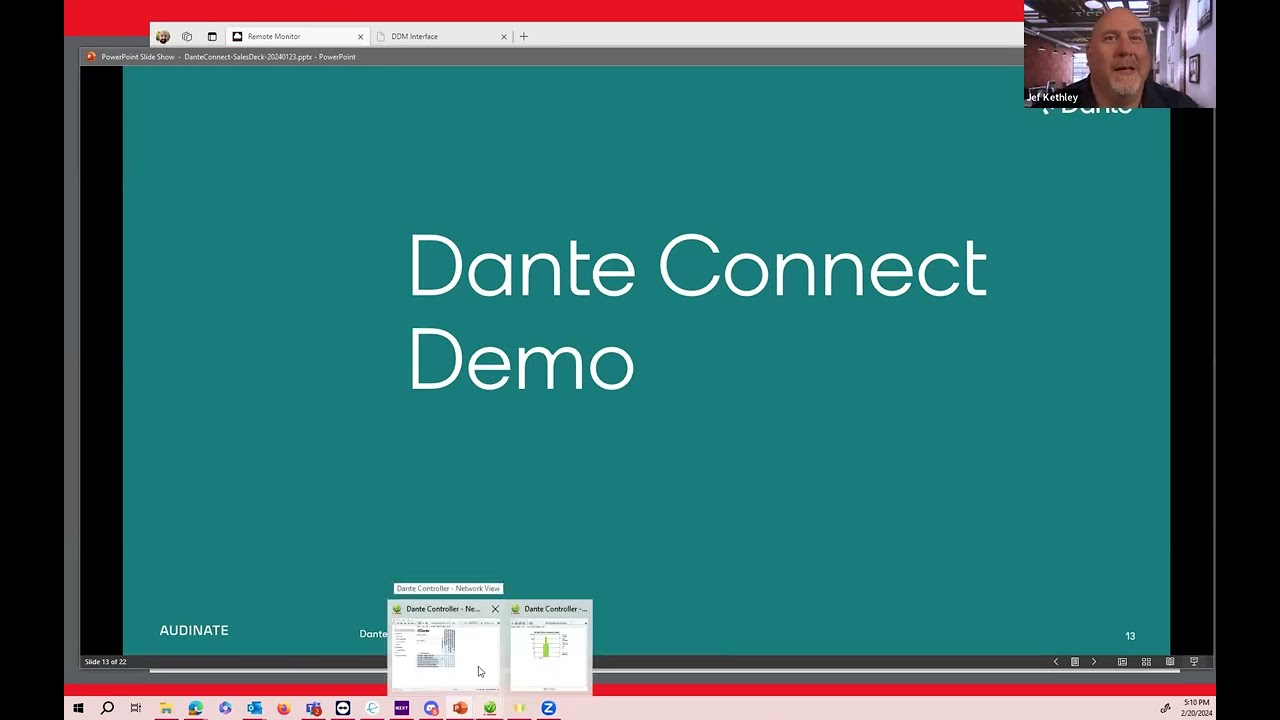Open Zoom from the taskbar
This screenshot has height=720, width=1280.
tap(548, 708)
